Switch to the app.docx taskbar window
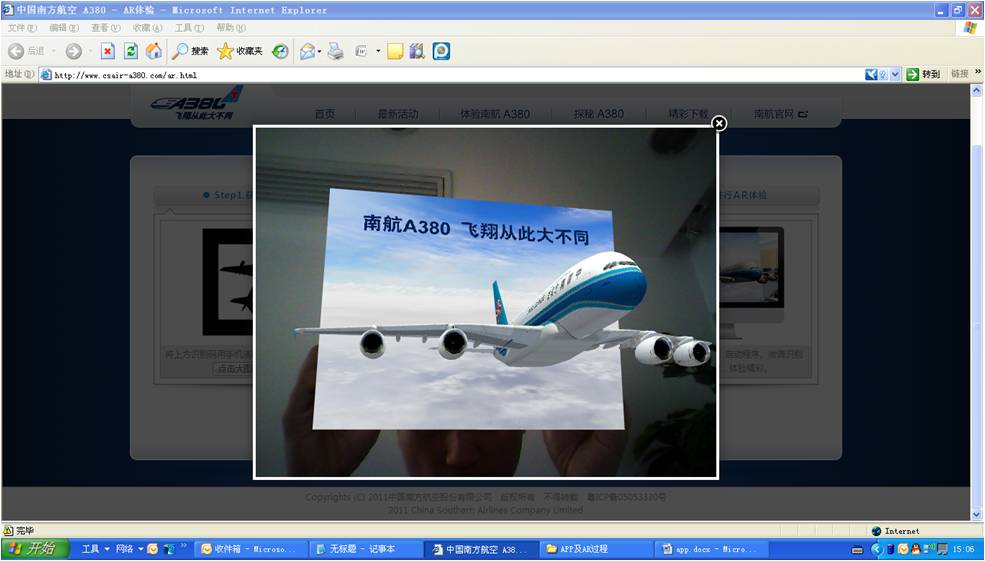The width and height of the screenshot is (985, 561). pos(711,549)
